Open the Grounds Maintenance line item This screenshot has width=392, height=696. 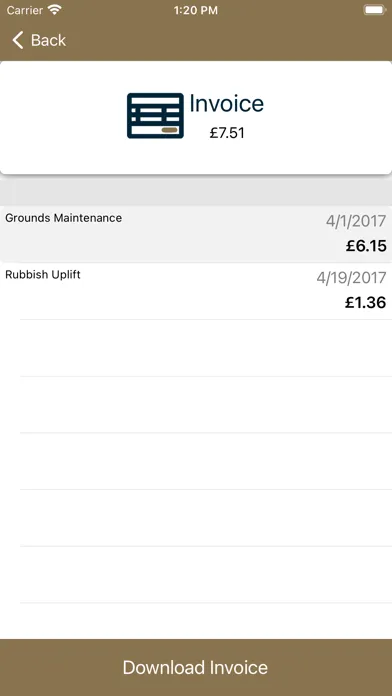196,234
